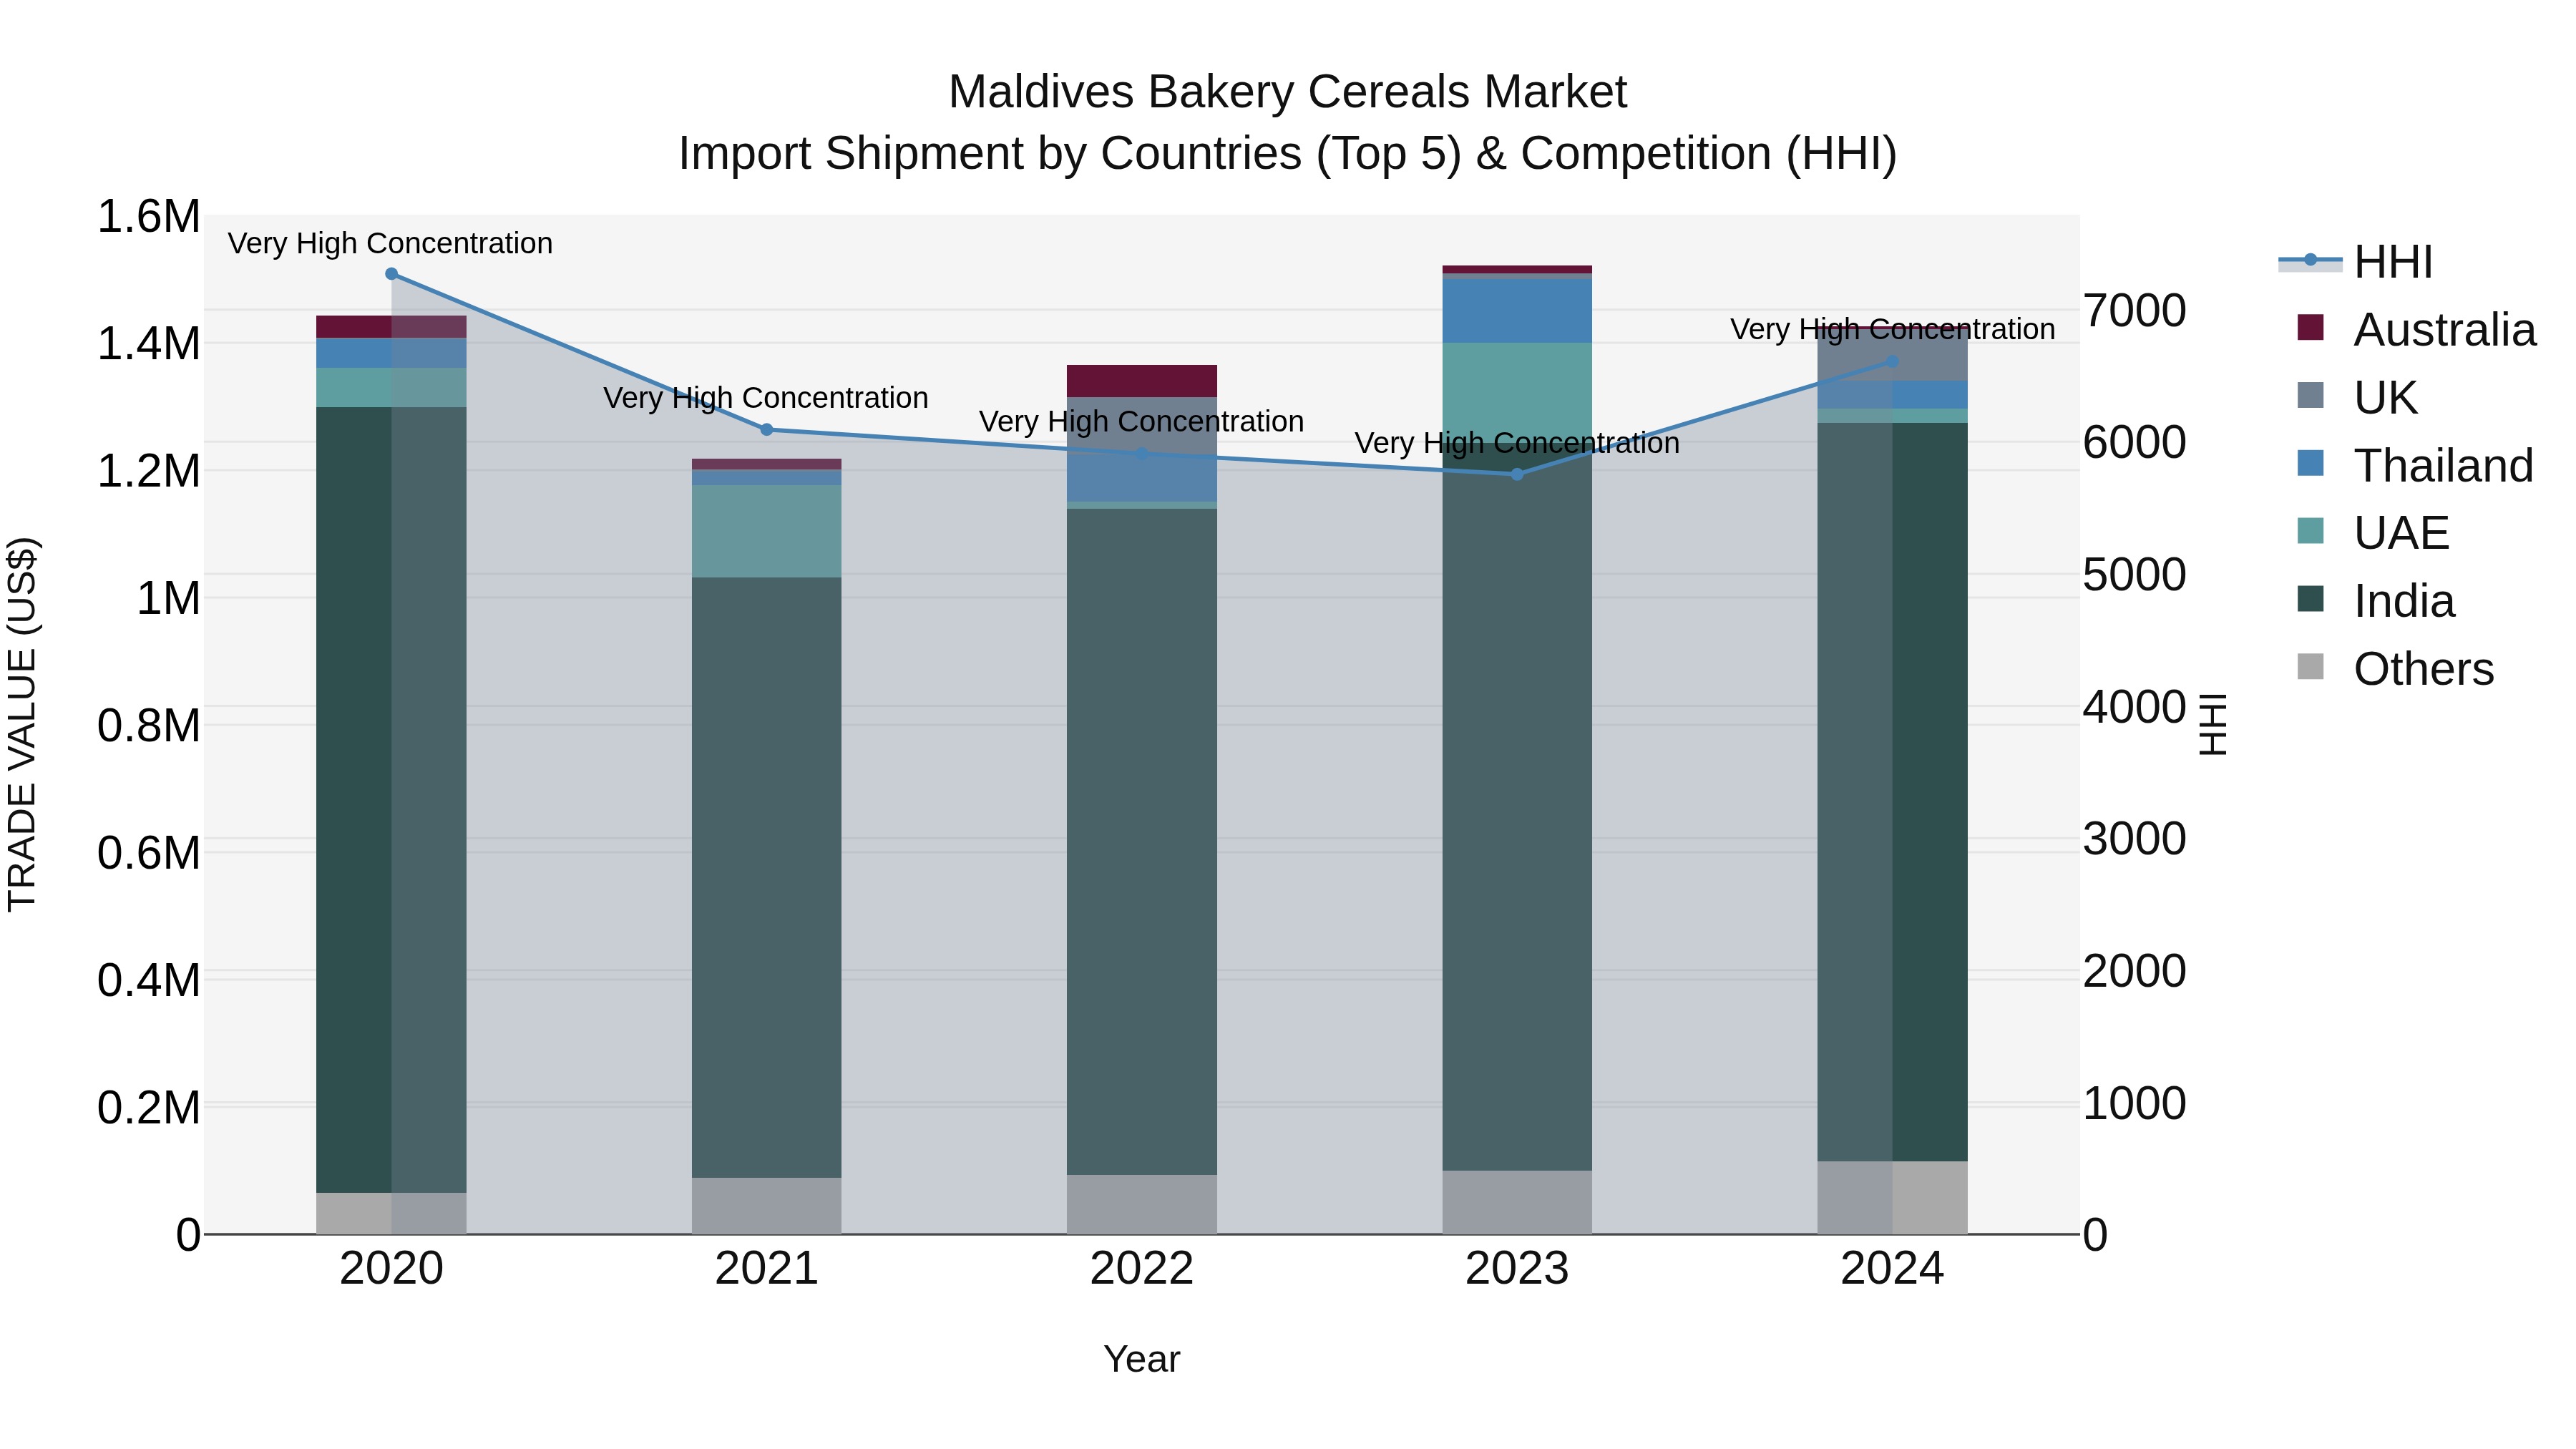Toggle the UK legend entry
The width and height of the screenshot is (2576, 1449).
click(x=2357, y=397)
